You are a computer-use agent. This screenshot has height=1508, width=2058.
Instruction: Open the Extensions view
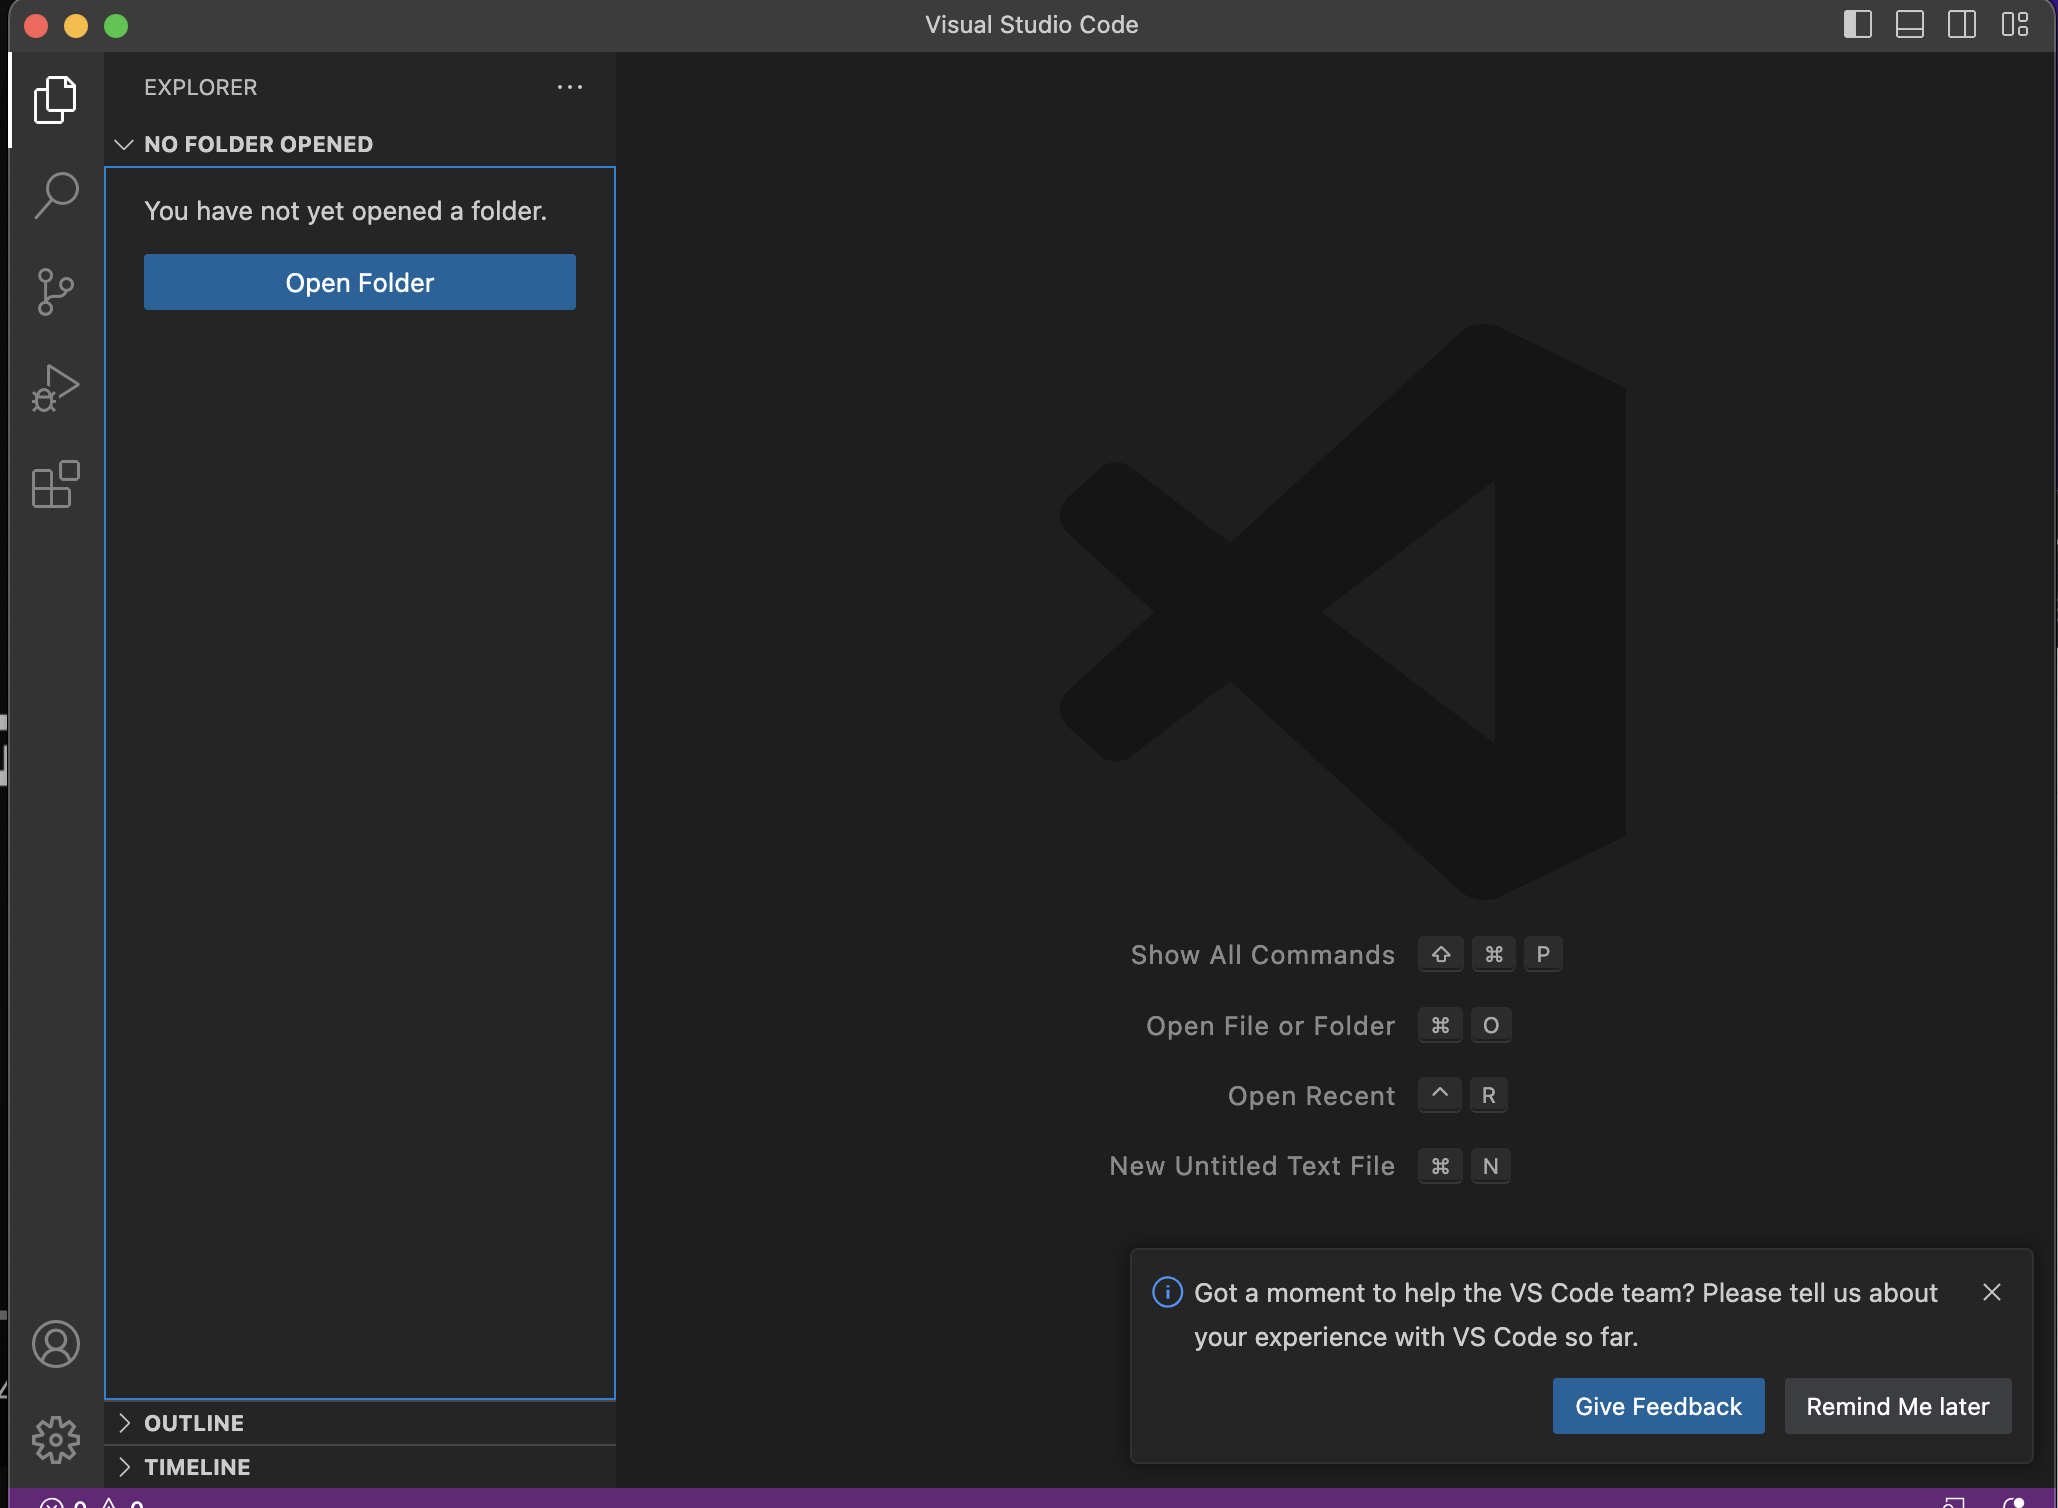pyautogui.click(x=55, y=485)
